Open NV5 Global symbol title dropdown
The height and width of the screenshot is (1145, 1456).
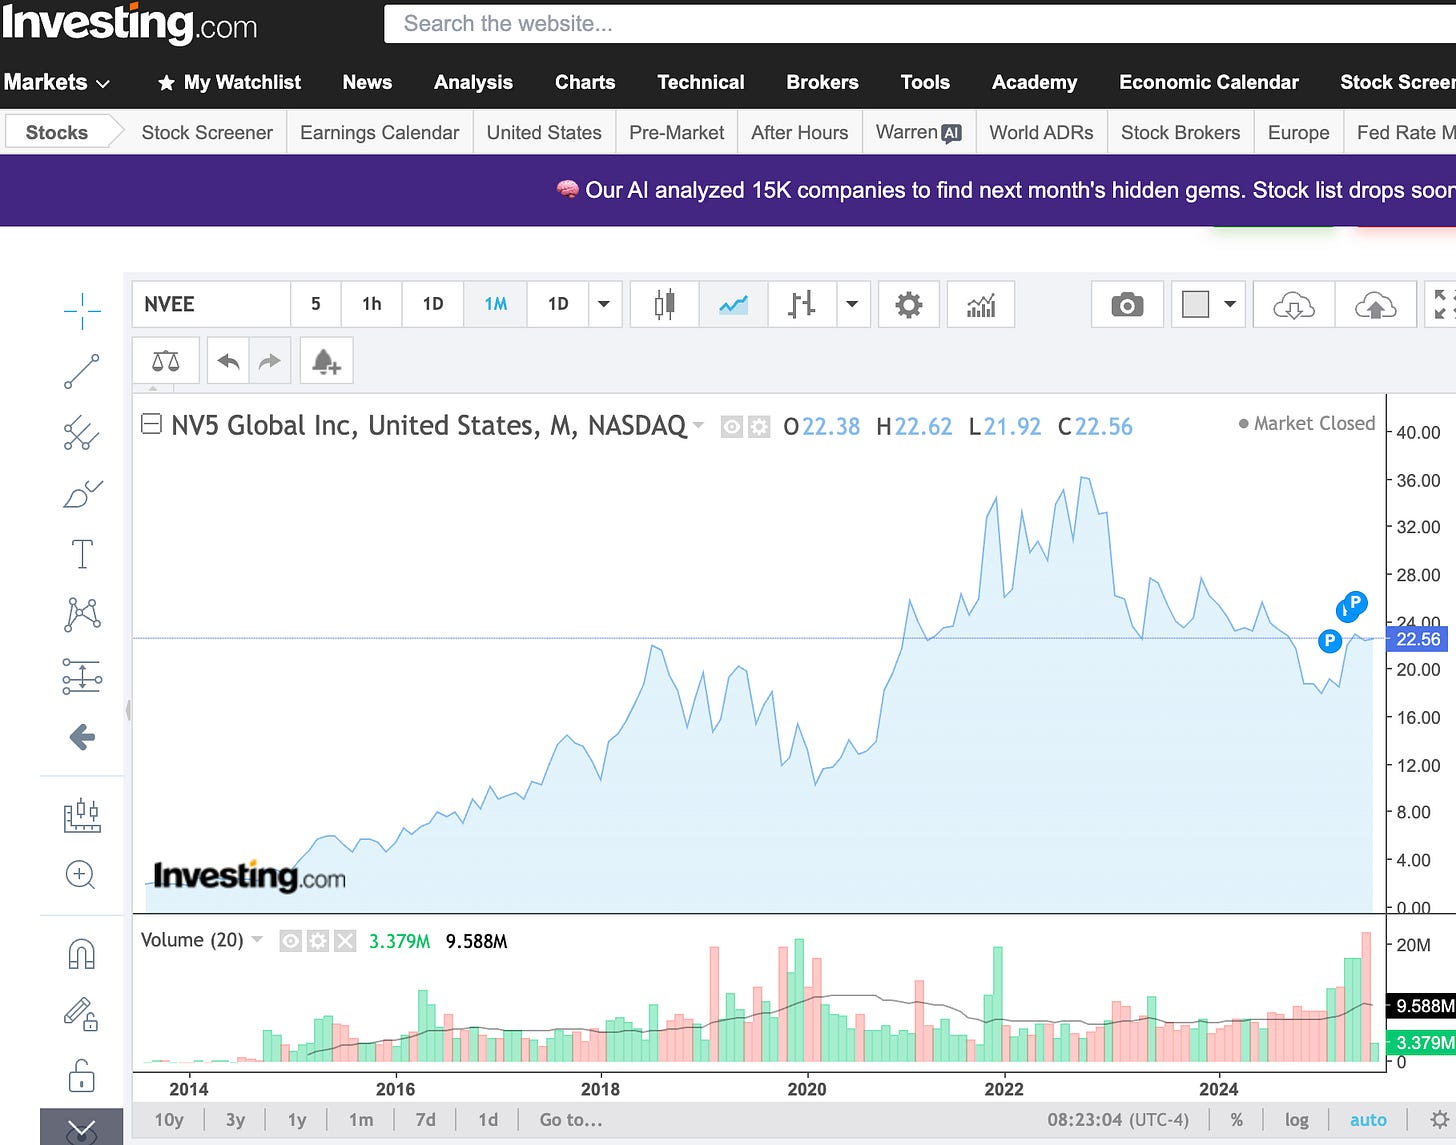tap(698, 425)
